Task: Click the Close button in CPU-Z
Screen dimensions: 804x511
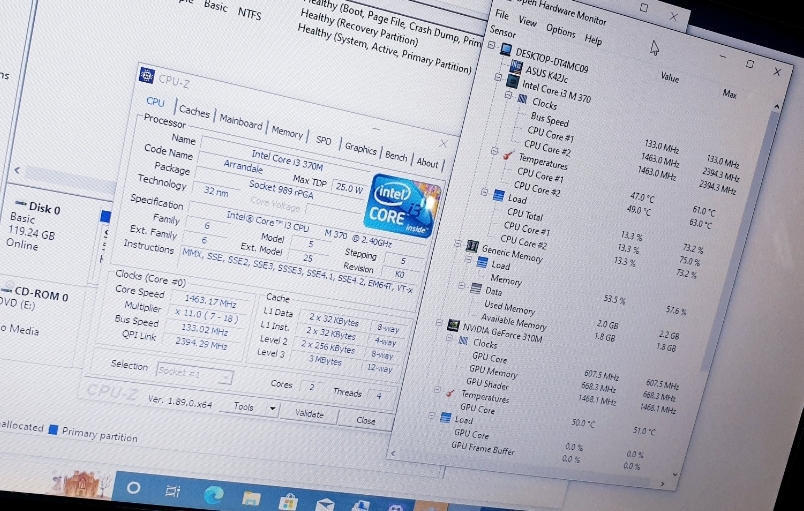Action: pos(366,420)
